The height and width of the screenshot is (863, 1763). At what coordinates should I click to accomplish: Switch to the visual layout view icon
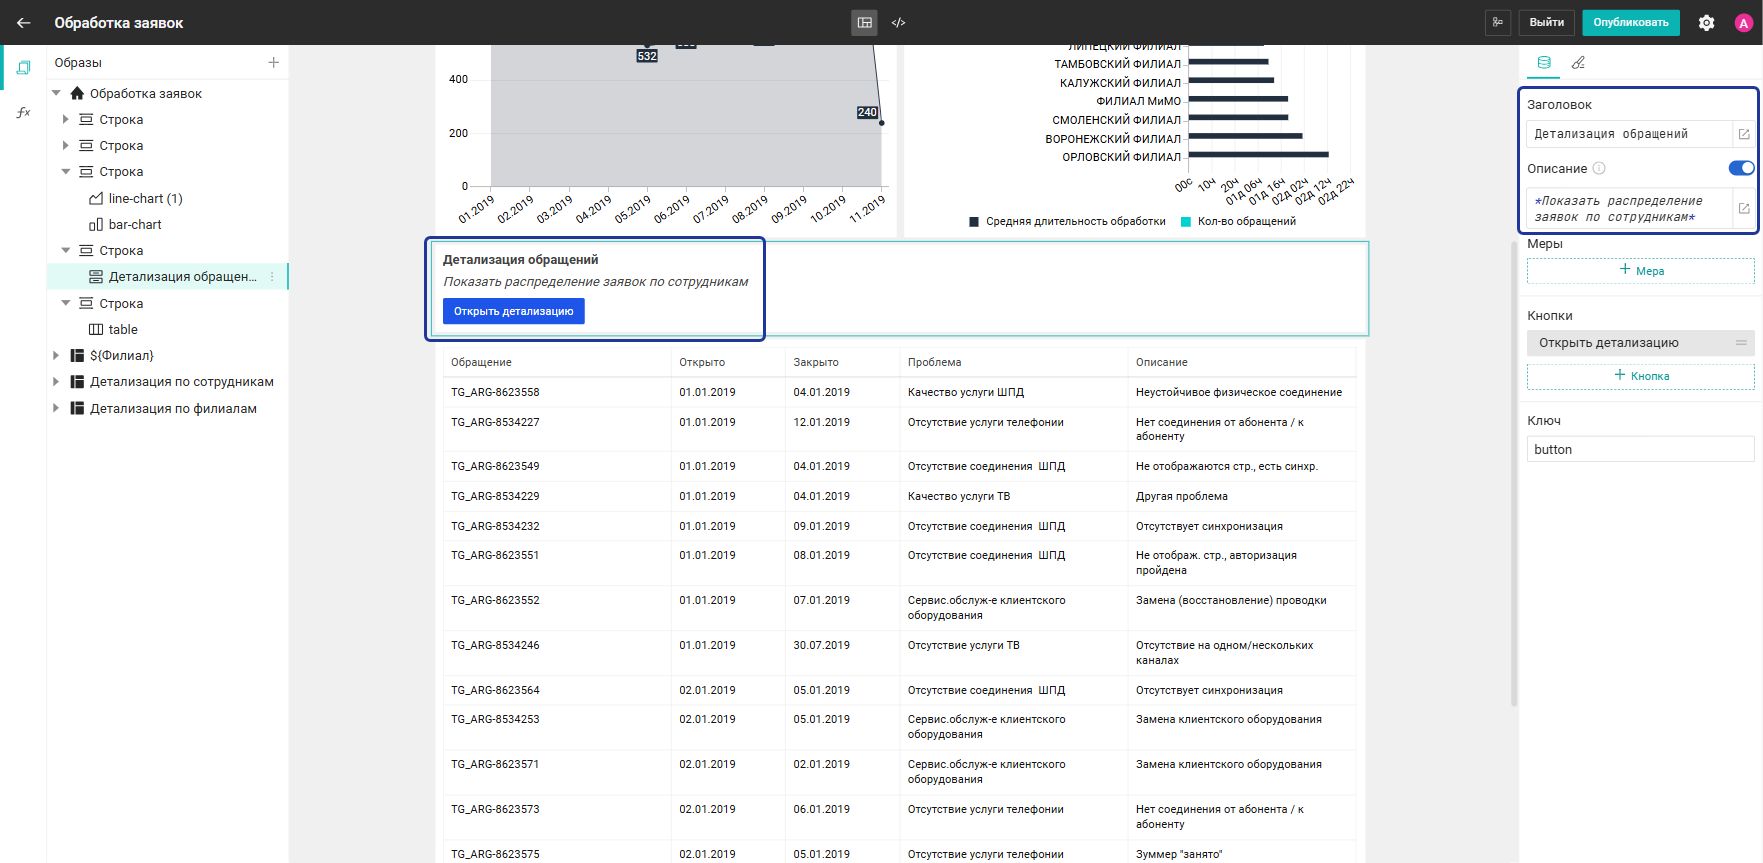[x=864, y=22]
